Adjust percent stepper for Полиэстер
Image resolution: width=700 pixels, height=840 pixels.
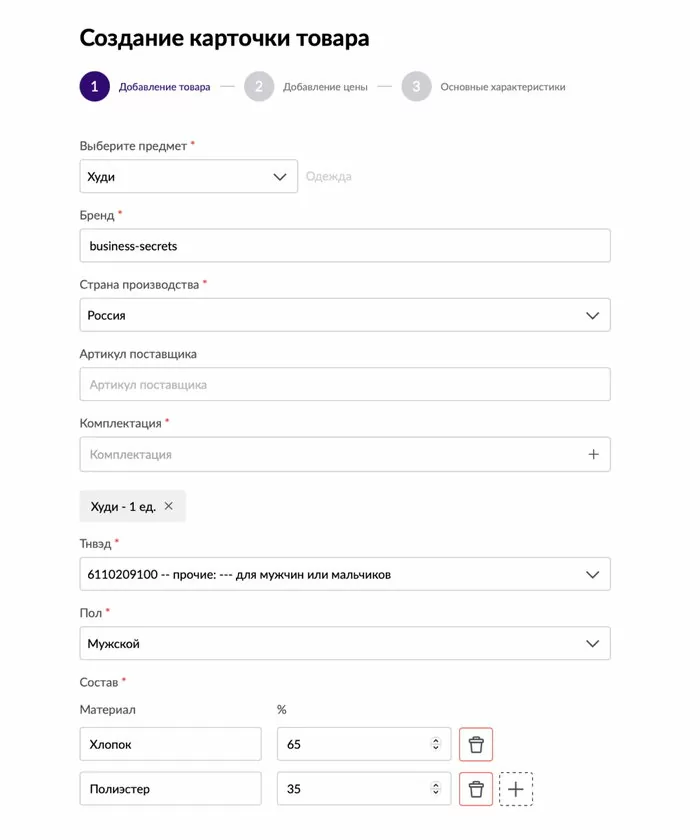coord(435,789)
